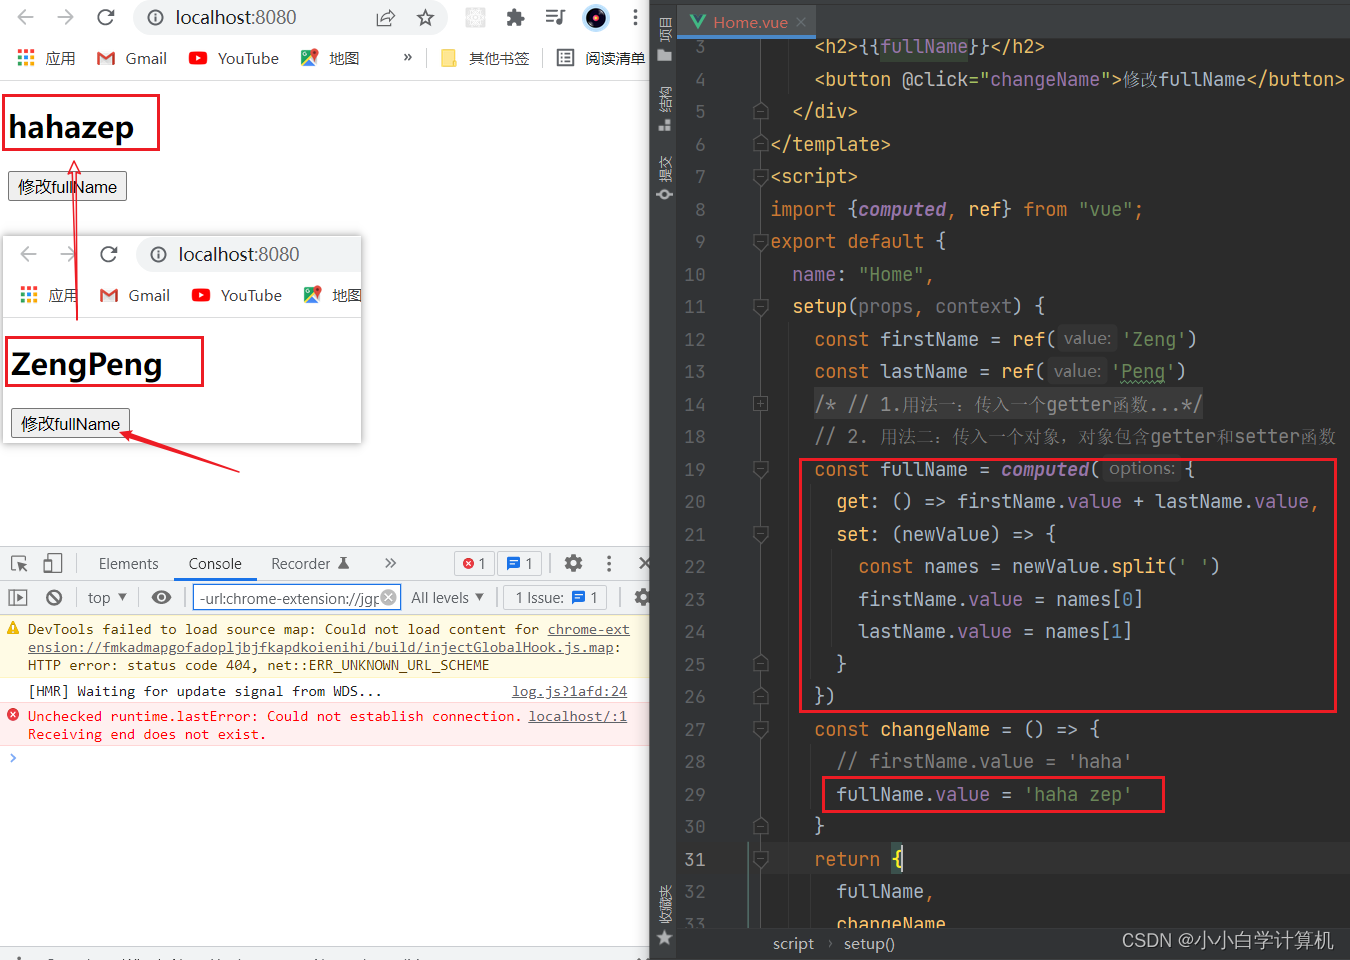The height and width of the screenshot is (960, 1350).
Task: Activate the DevTools inspect element picker
Action: (19, 563)
